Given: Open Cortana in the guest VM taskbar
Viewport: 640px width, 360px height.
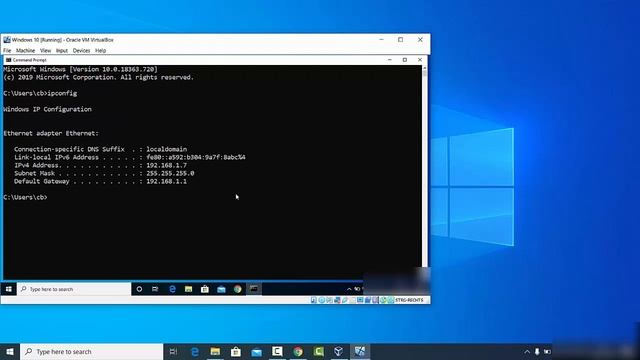Looking at the screenshot, I should pyautogui.click(x=139, y=289).
